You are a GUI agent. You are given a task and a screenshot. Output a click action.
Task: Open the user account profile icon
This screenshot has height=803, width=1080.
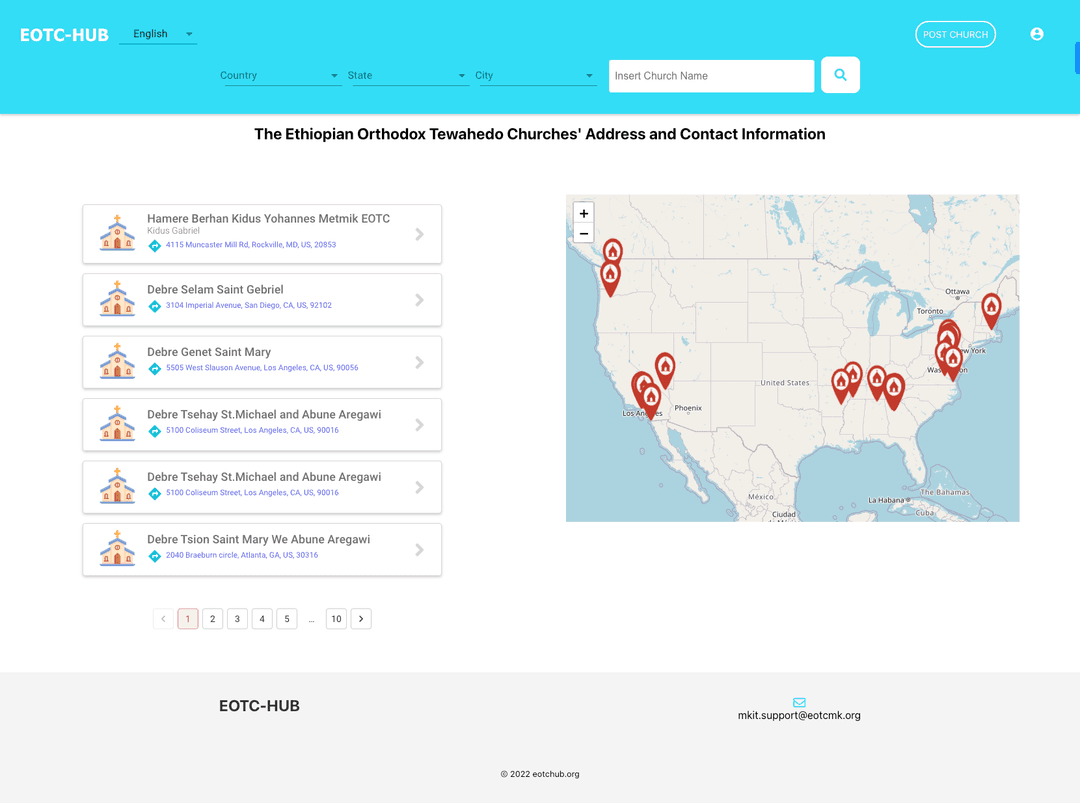[x=1037, y=34]
